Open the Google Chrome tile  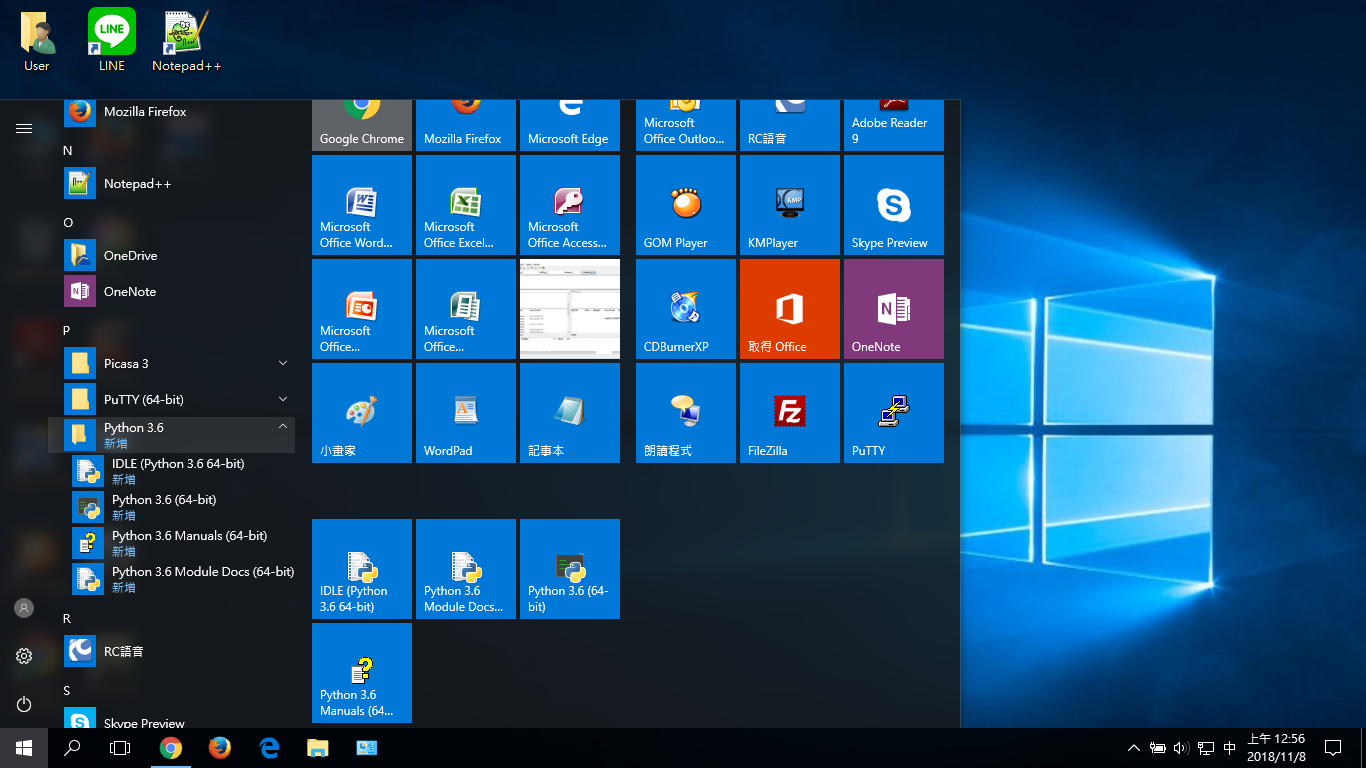click(x=362, y=125)
